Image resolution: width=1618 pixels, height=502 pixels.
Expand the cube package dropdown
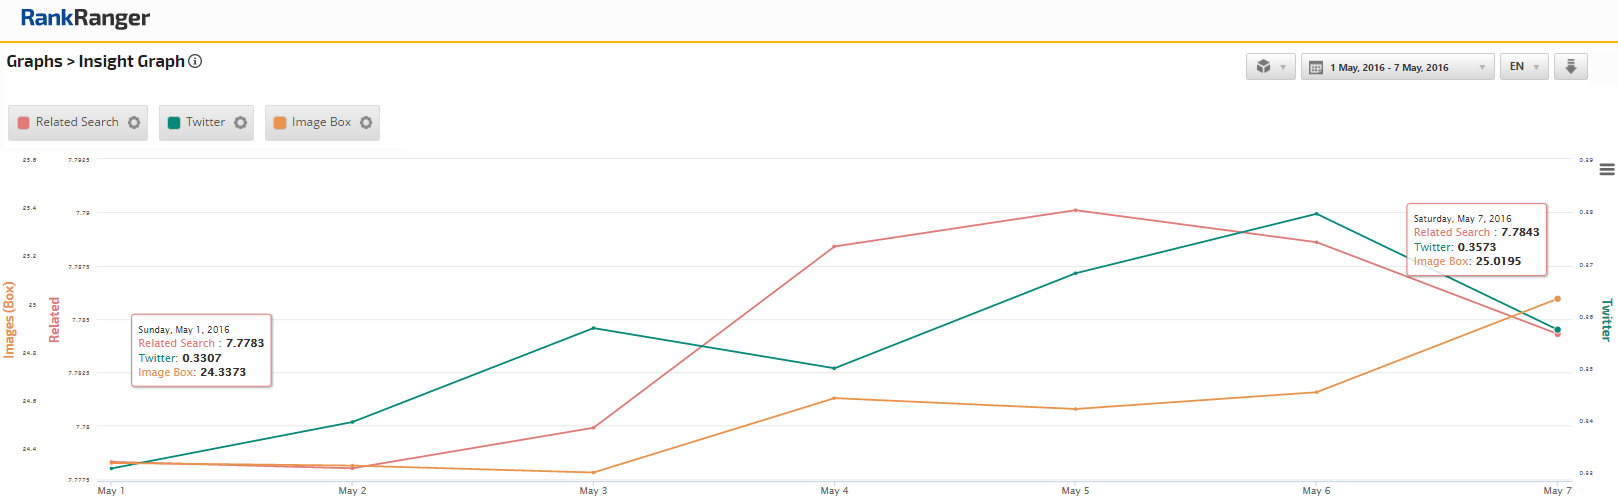tap(1271, 67)
